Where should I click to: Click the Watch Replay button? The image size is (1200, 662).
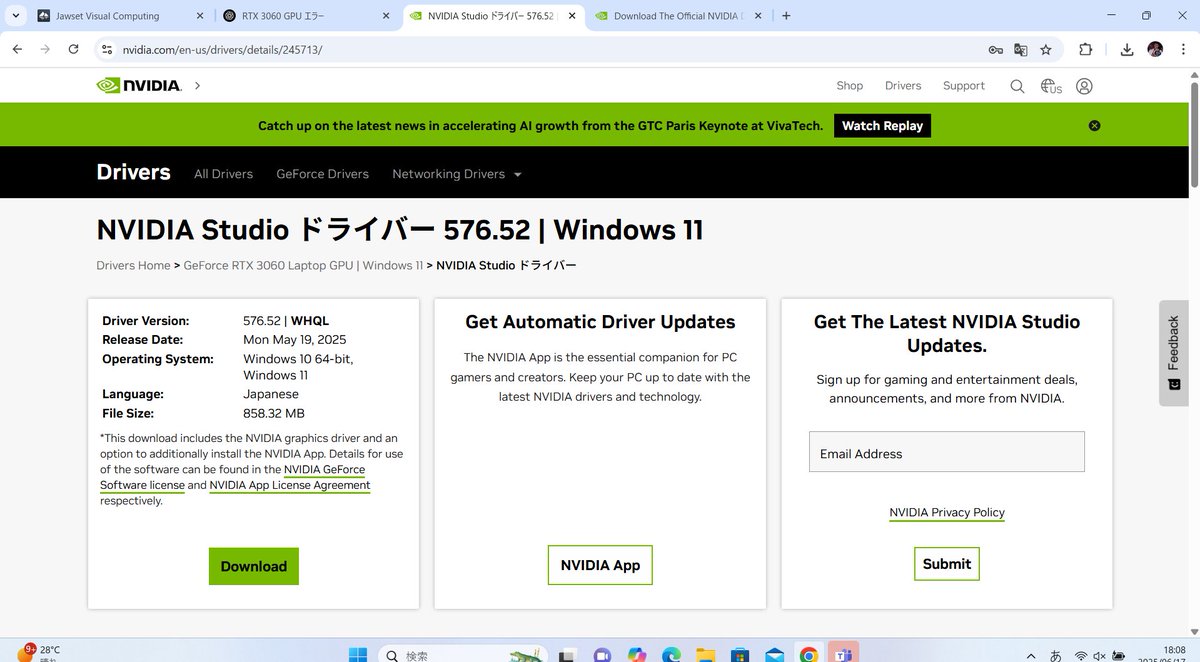pyautogui.click(x=882, y=126)
